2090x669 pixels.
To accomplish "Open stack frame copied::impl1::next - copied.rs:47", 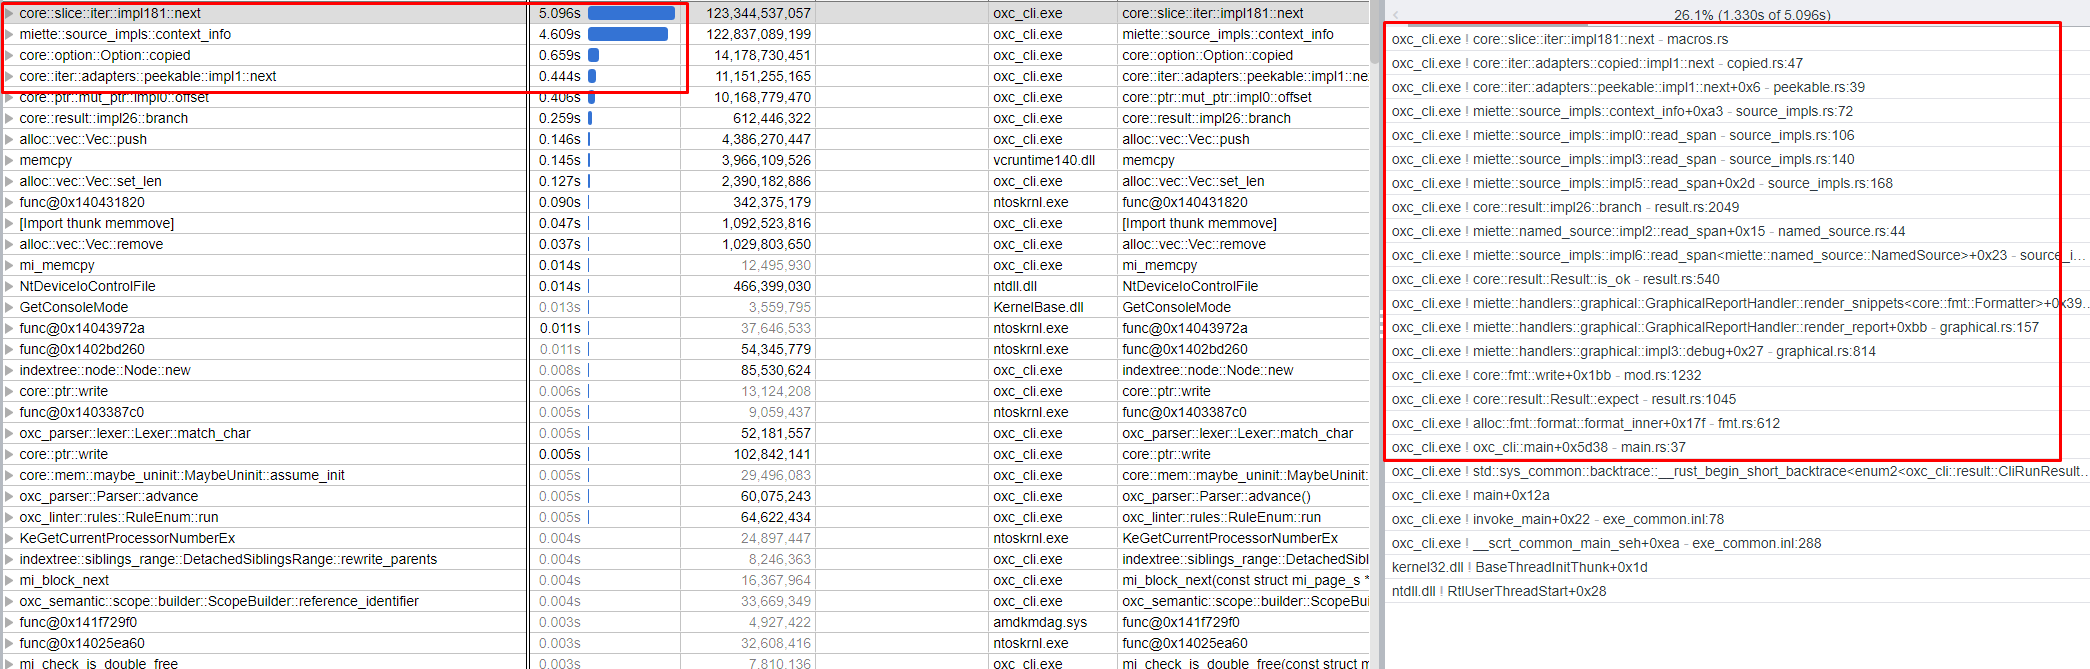I will point(1597,63).
